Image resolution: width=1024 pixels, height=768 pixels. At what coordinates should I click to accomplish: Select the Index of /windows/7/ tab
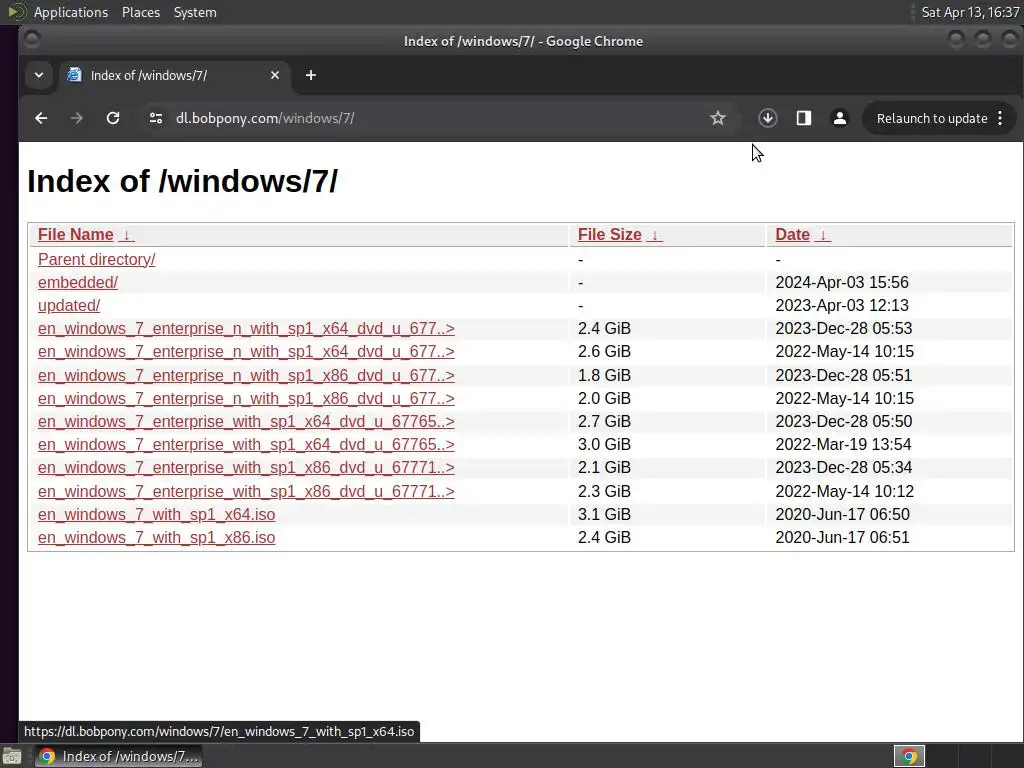(x=173, y=75)
